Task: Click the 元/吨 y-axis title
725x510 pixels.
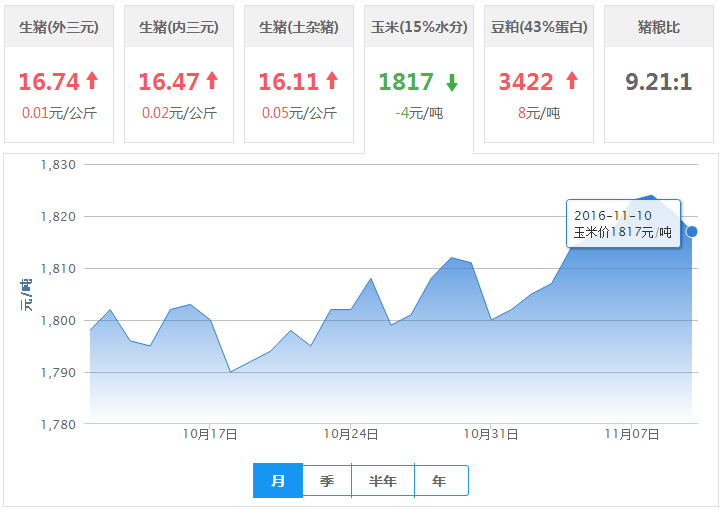Action: point(26,295)
